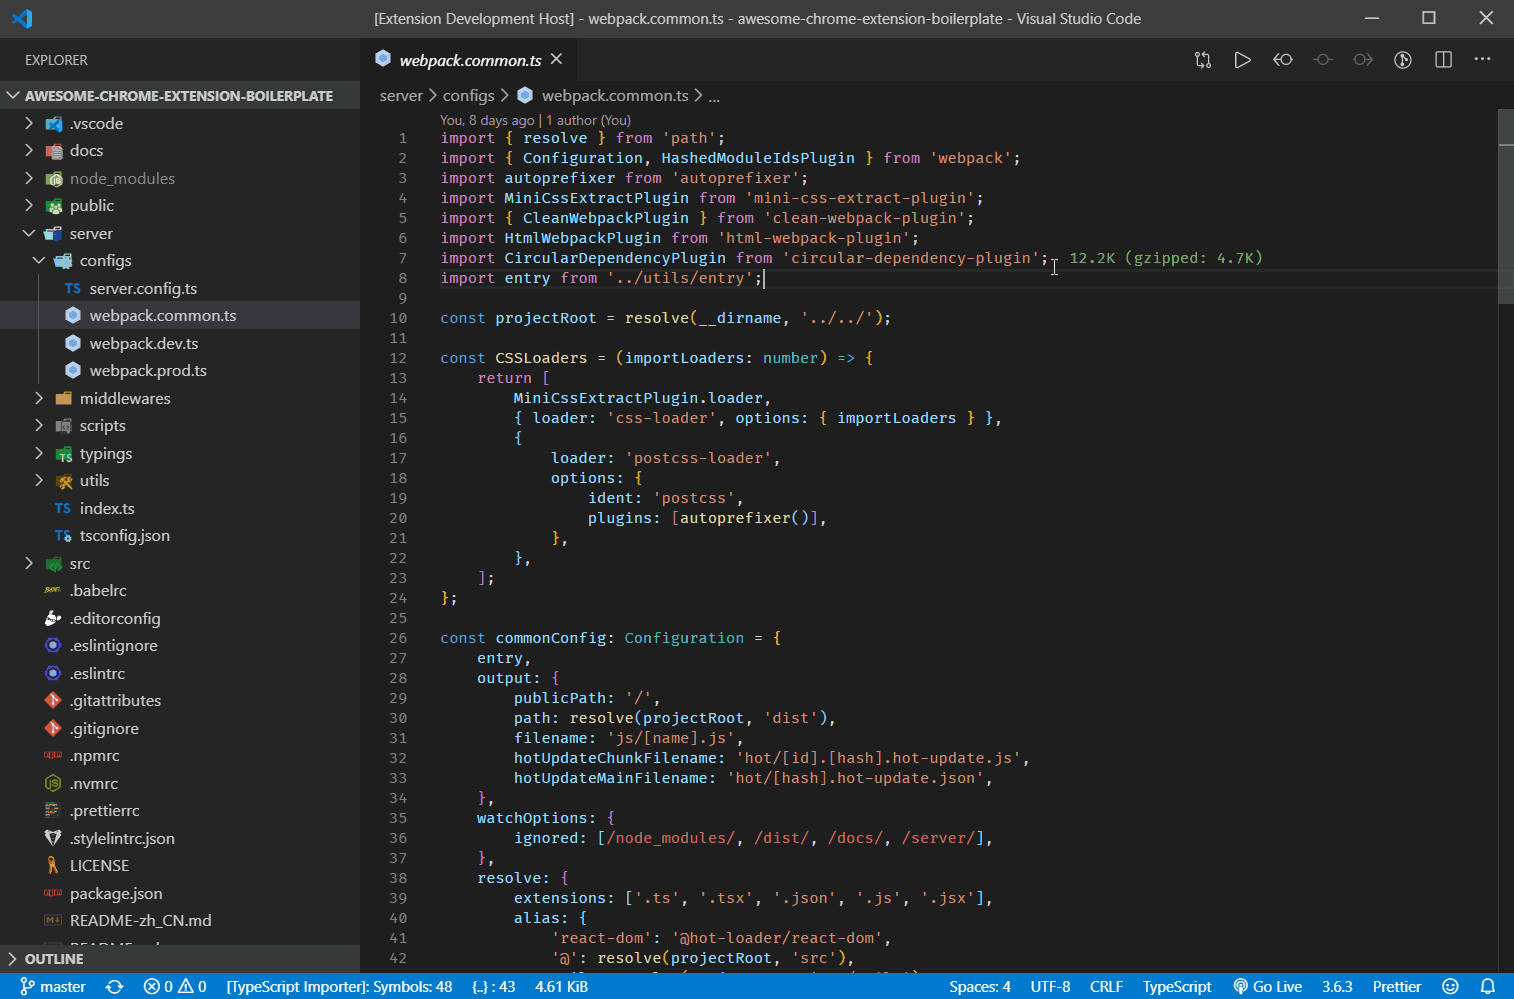Click the errors and warnings indicator
Viewport: 1514px width, 999px height.
point(175,986)
